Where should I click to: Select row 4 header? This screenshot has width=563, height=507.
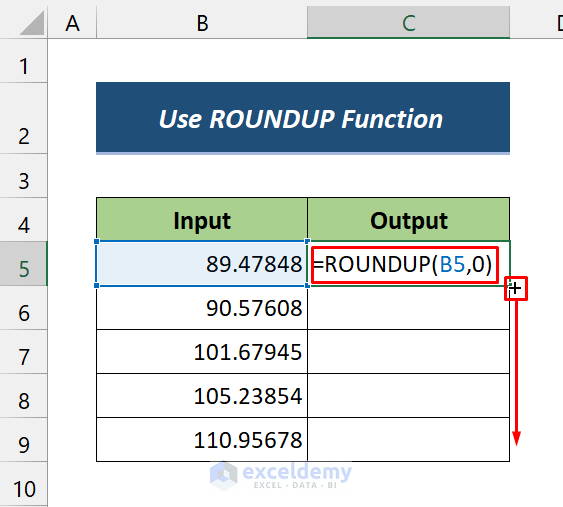coord(24,219)
